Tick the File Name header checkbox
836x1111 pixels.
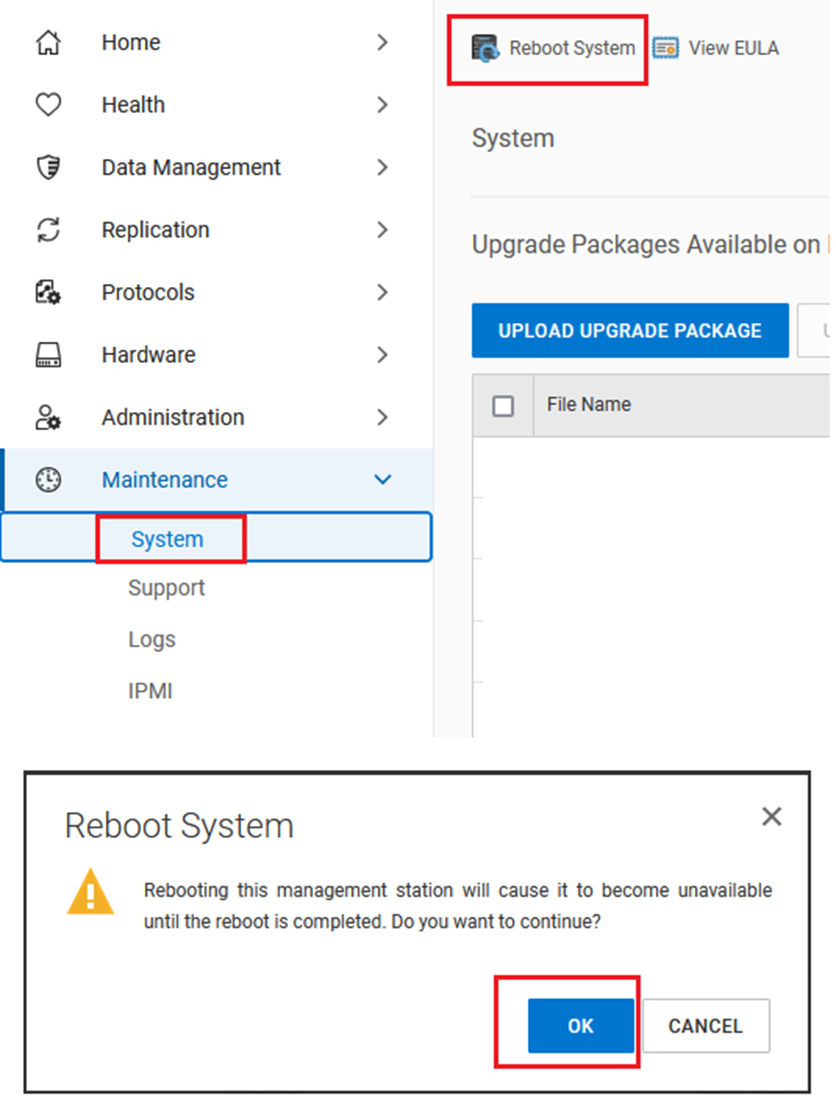pyautogui.click(x=504, y=406)
